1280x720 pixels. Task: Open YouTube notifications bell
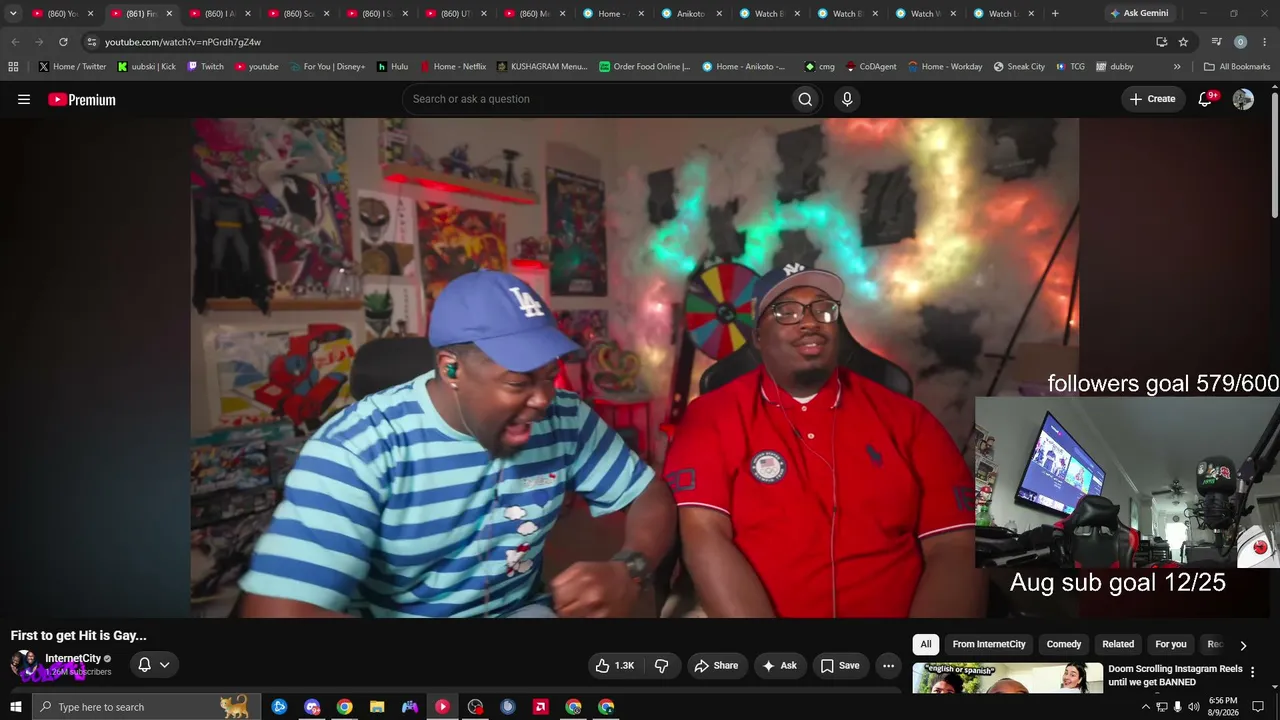pos(1206,99)
